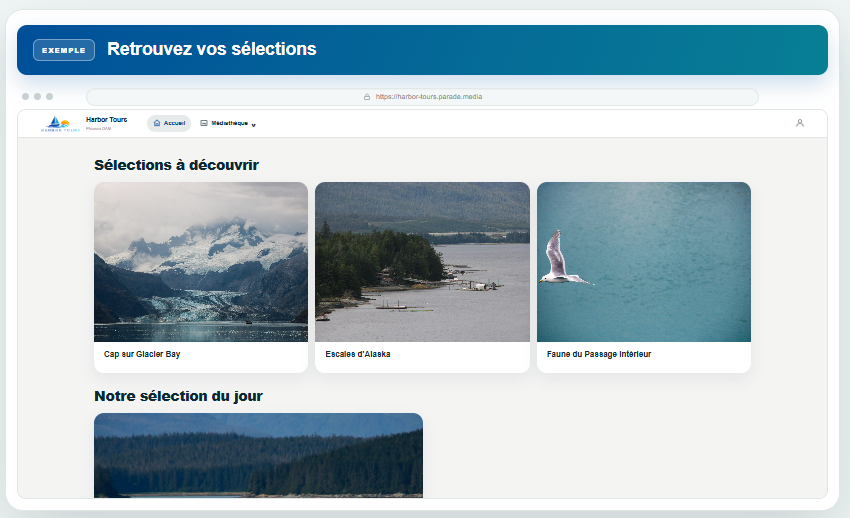Click the home icon inside Accueil tab
850x518 pixels.
(157, 123)
